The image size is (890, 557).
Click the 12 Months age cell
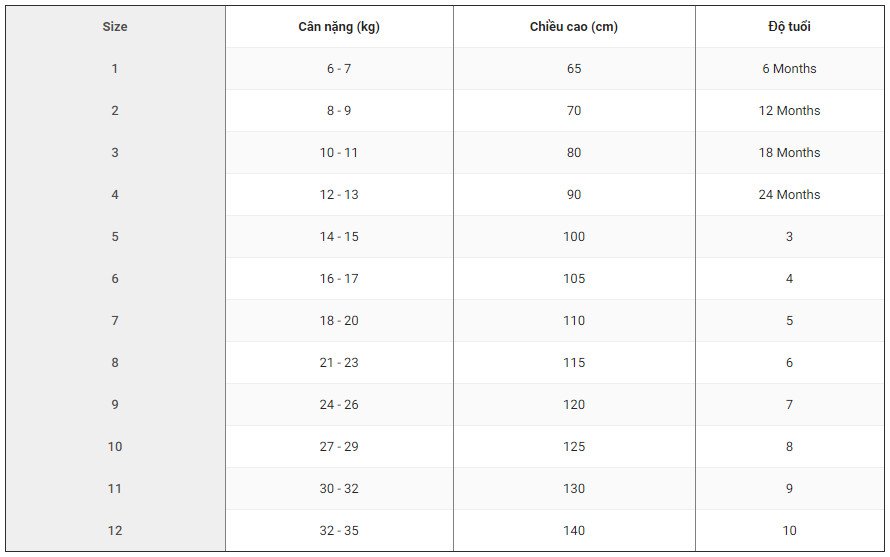pyautogui.click(x=789, y=111)
